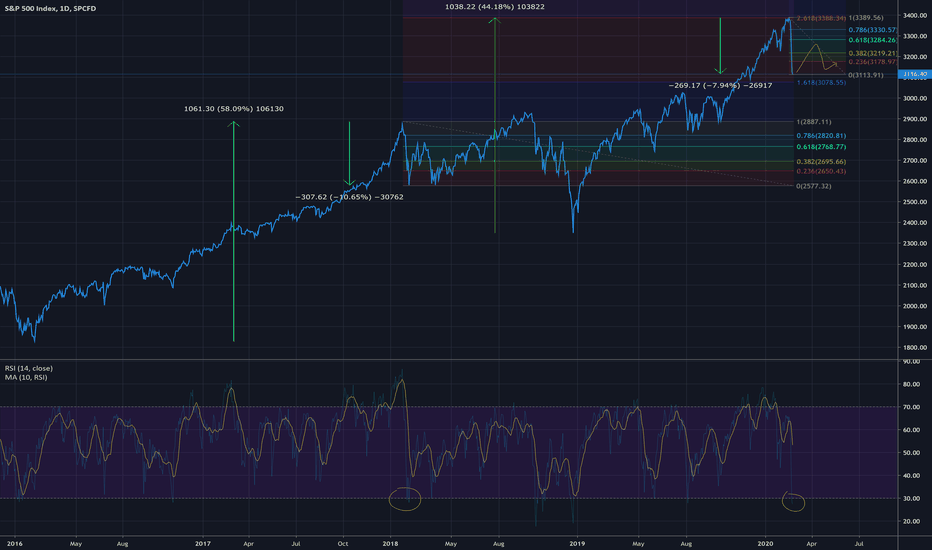
Task: Click 80.00 on the RSI scale
Action: click(911, 384)
